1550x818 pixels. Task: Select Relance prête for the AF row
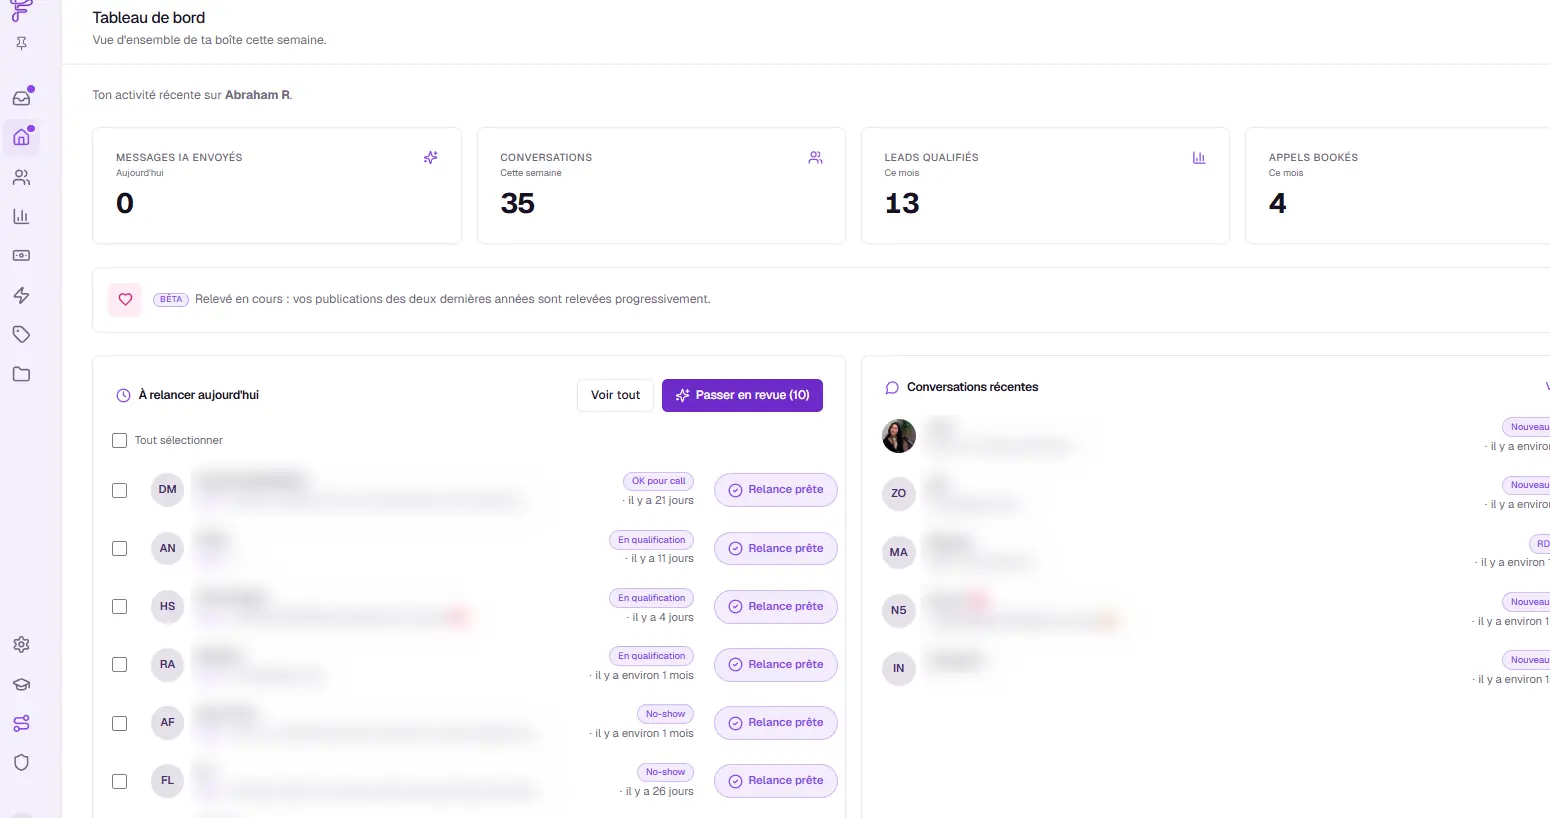point(776,722)
